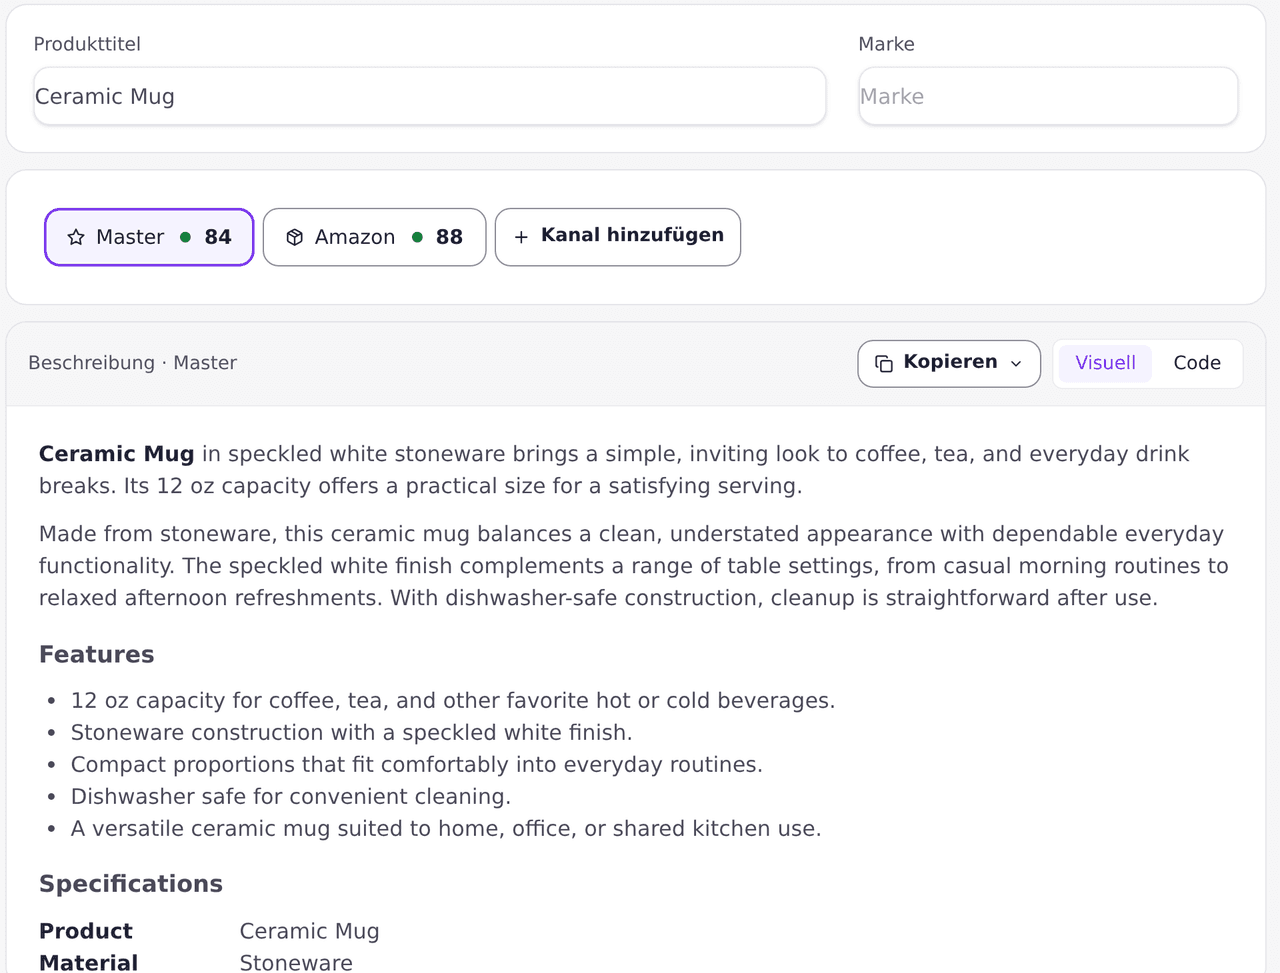Switch the editor to Code mode

click(1197, 363)
